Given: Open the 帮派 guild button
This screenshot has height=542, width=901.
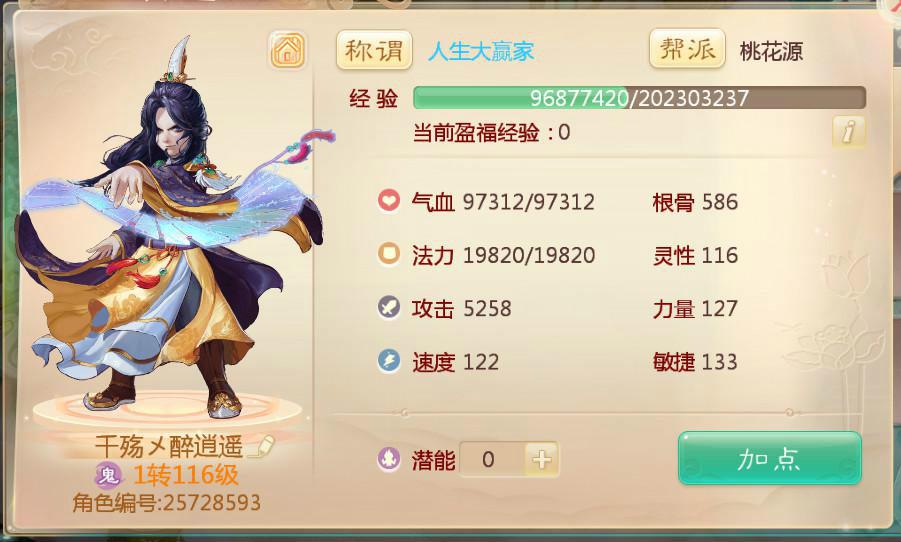Looking at the screenshot, I should click(x=687, y=49).
